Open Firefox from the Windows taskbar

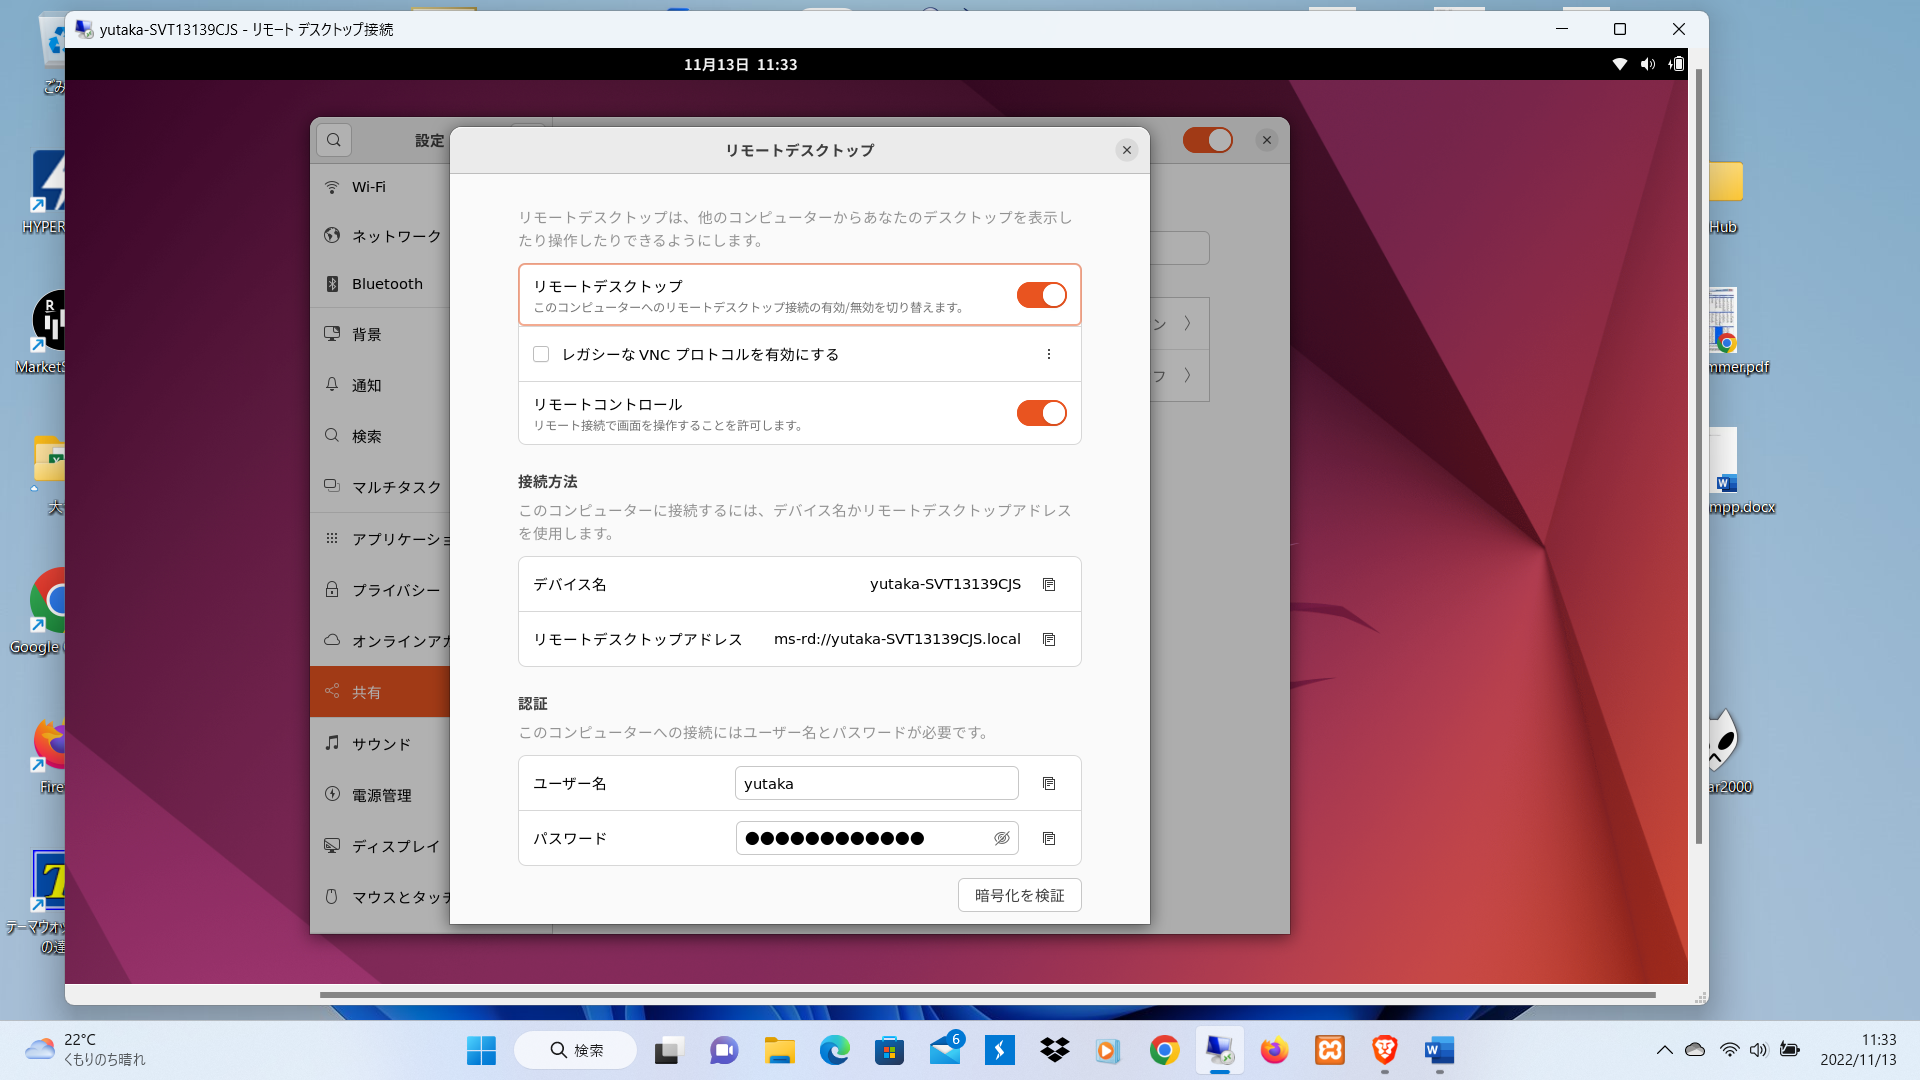(1274, 1050)
